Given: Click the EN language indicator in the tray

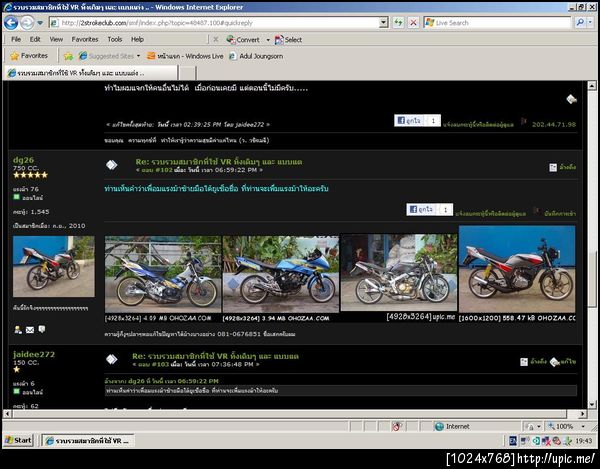Looking at the screenshot, I should 513,441.
